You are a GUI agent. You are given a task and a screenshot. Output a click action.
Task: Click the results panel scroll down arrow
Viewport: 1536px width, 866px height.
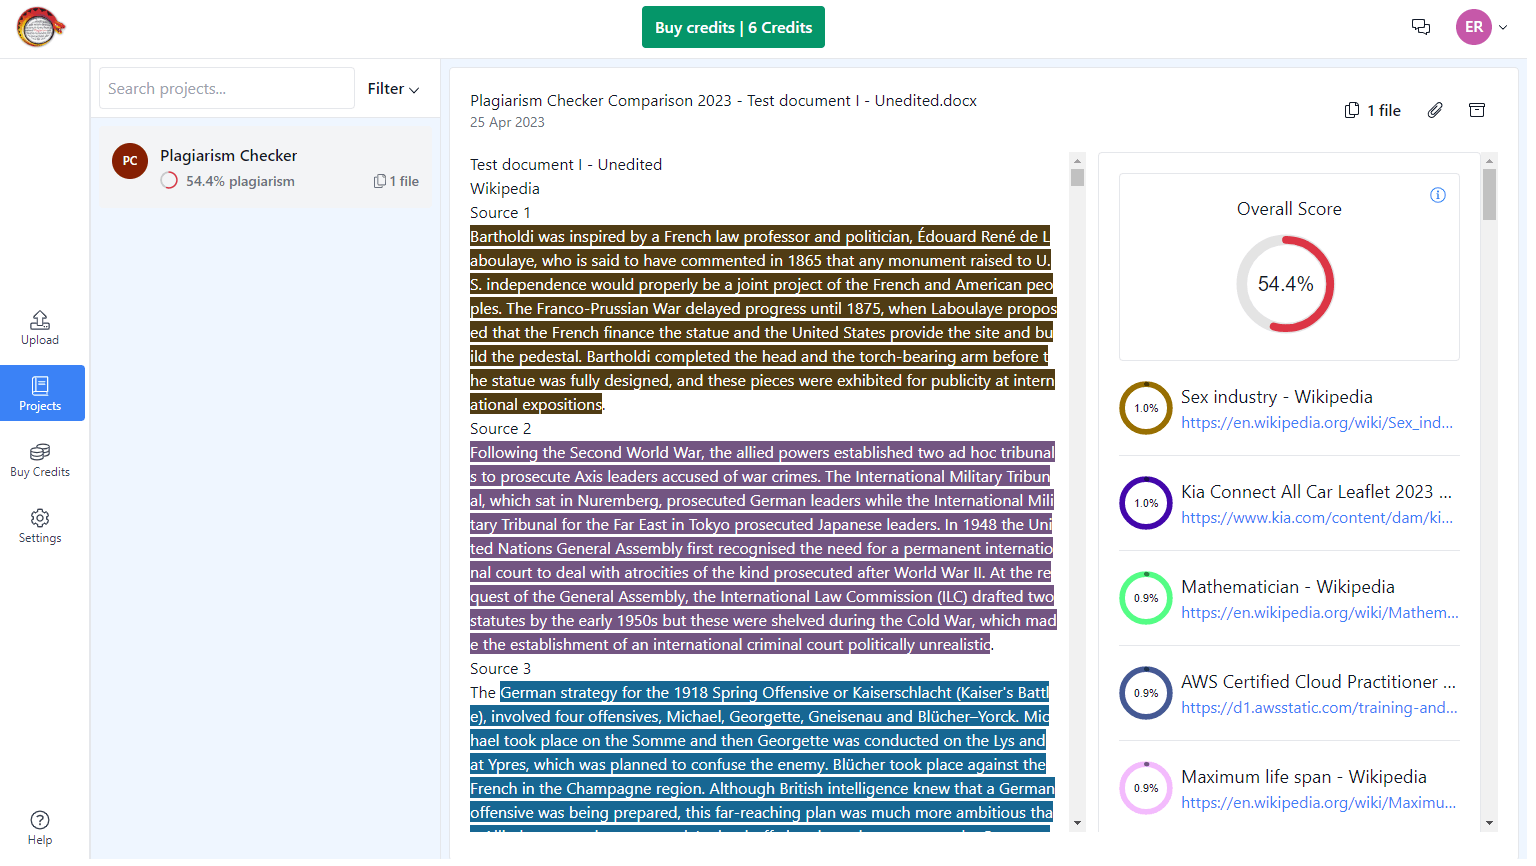1489,823
